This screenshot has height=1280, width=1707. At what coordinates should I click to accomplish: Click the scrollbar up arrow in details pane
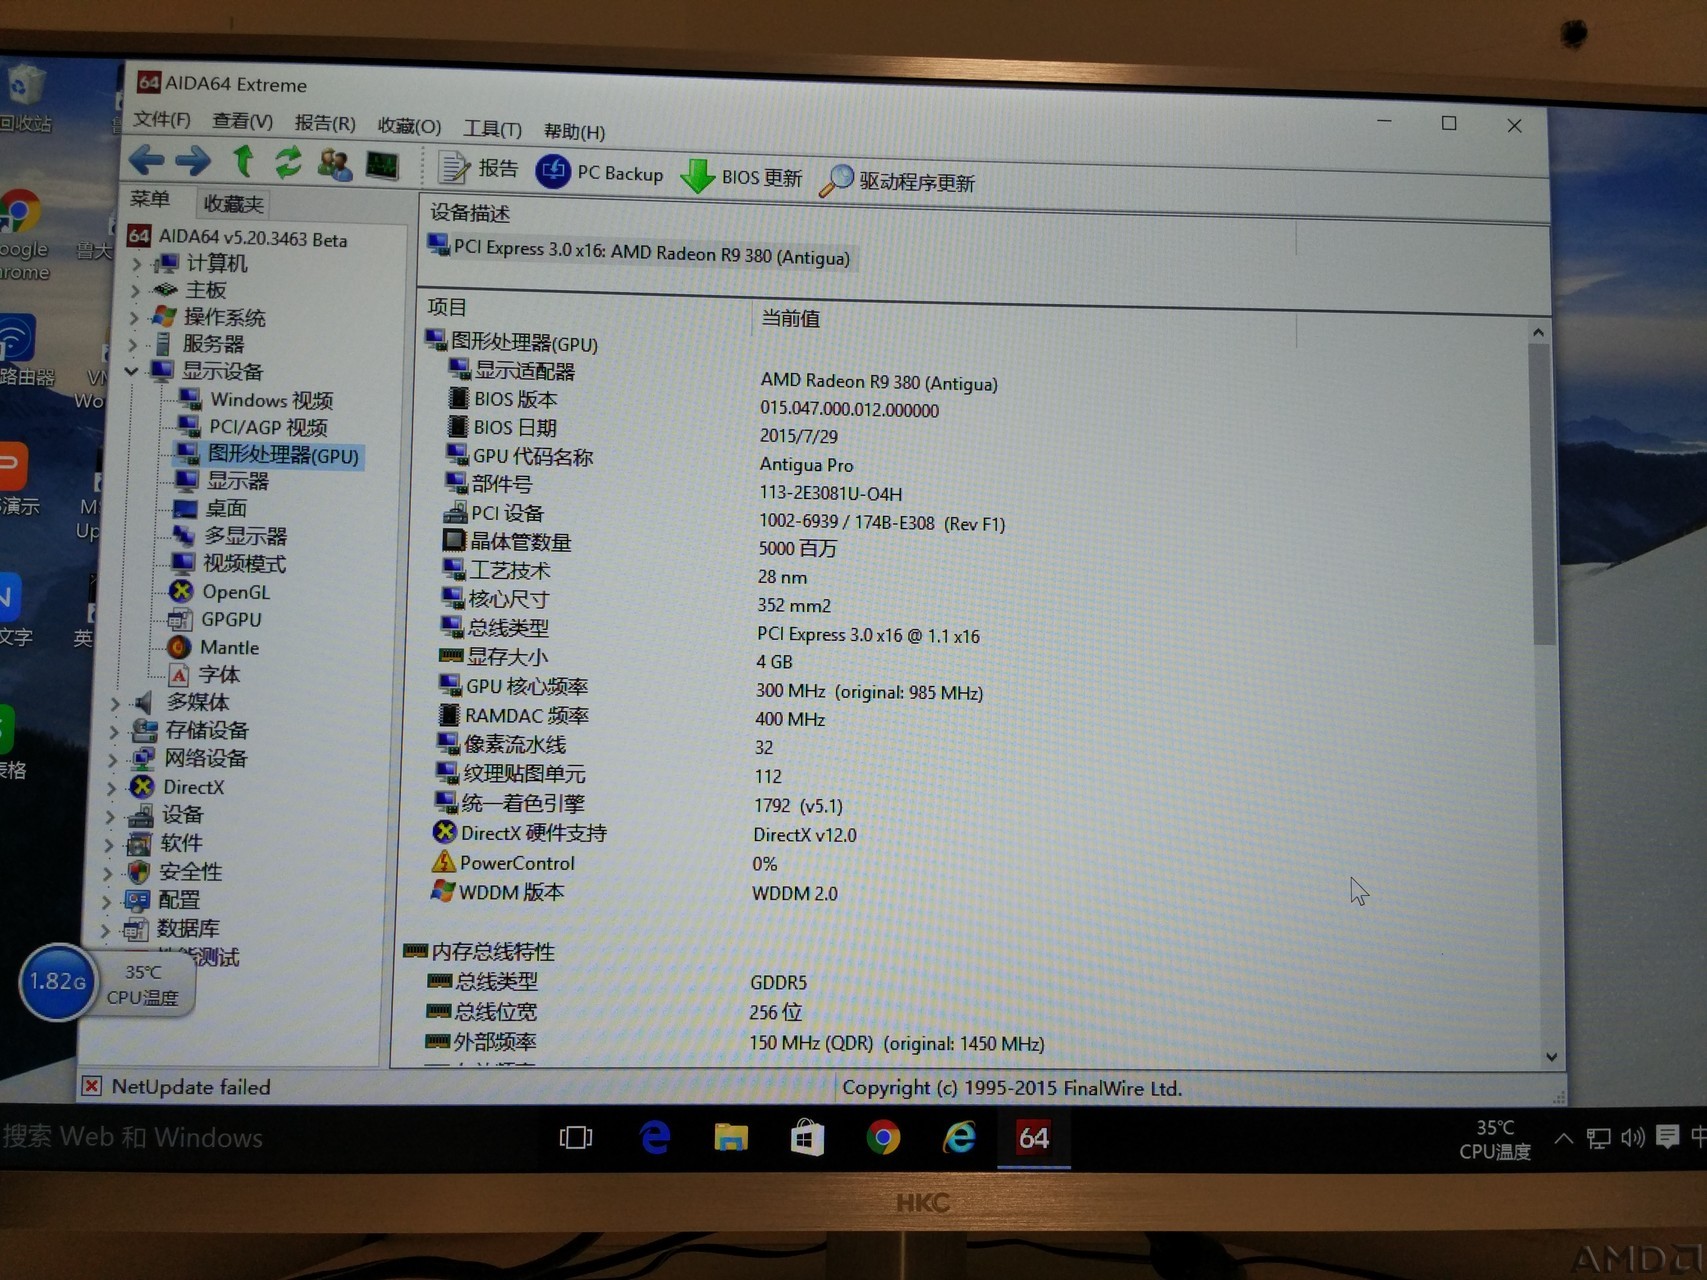pyautogui.click(x=1538, y=332)
